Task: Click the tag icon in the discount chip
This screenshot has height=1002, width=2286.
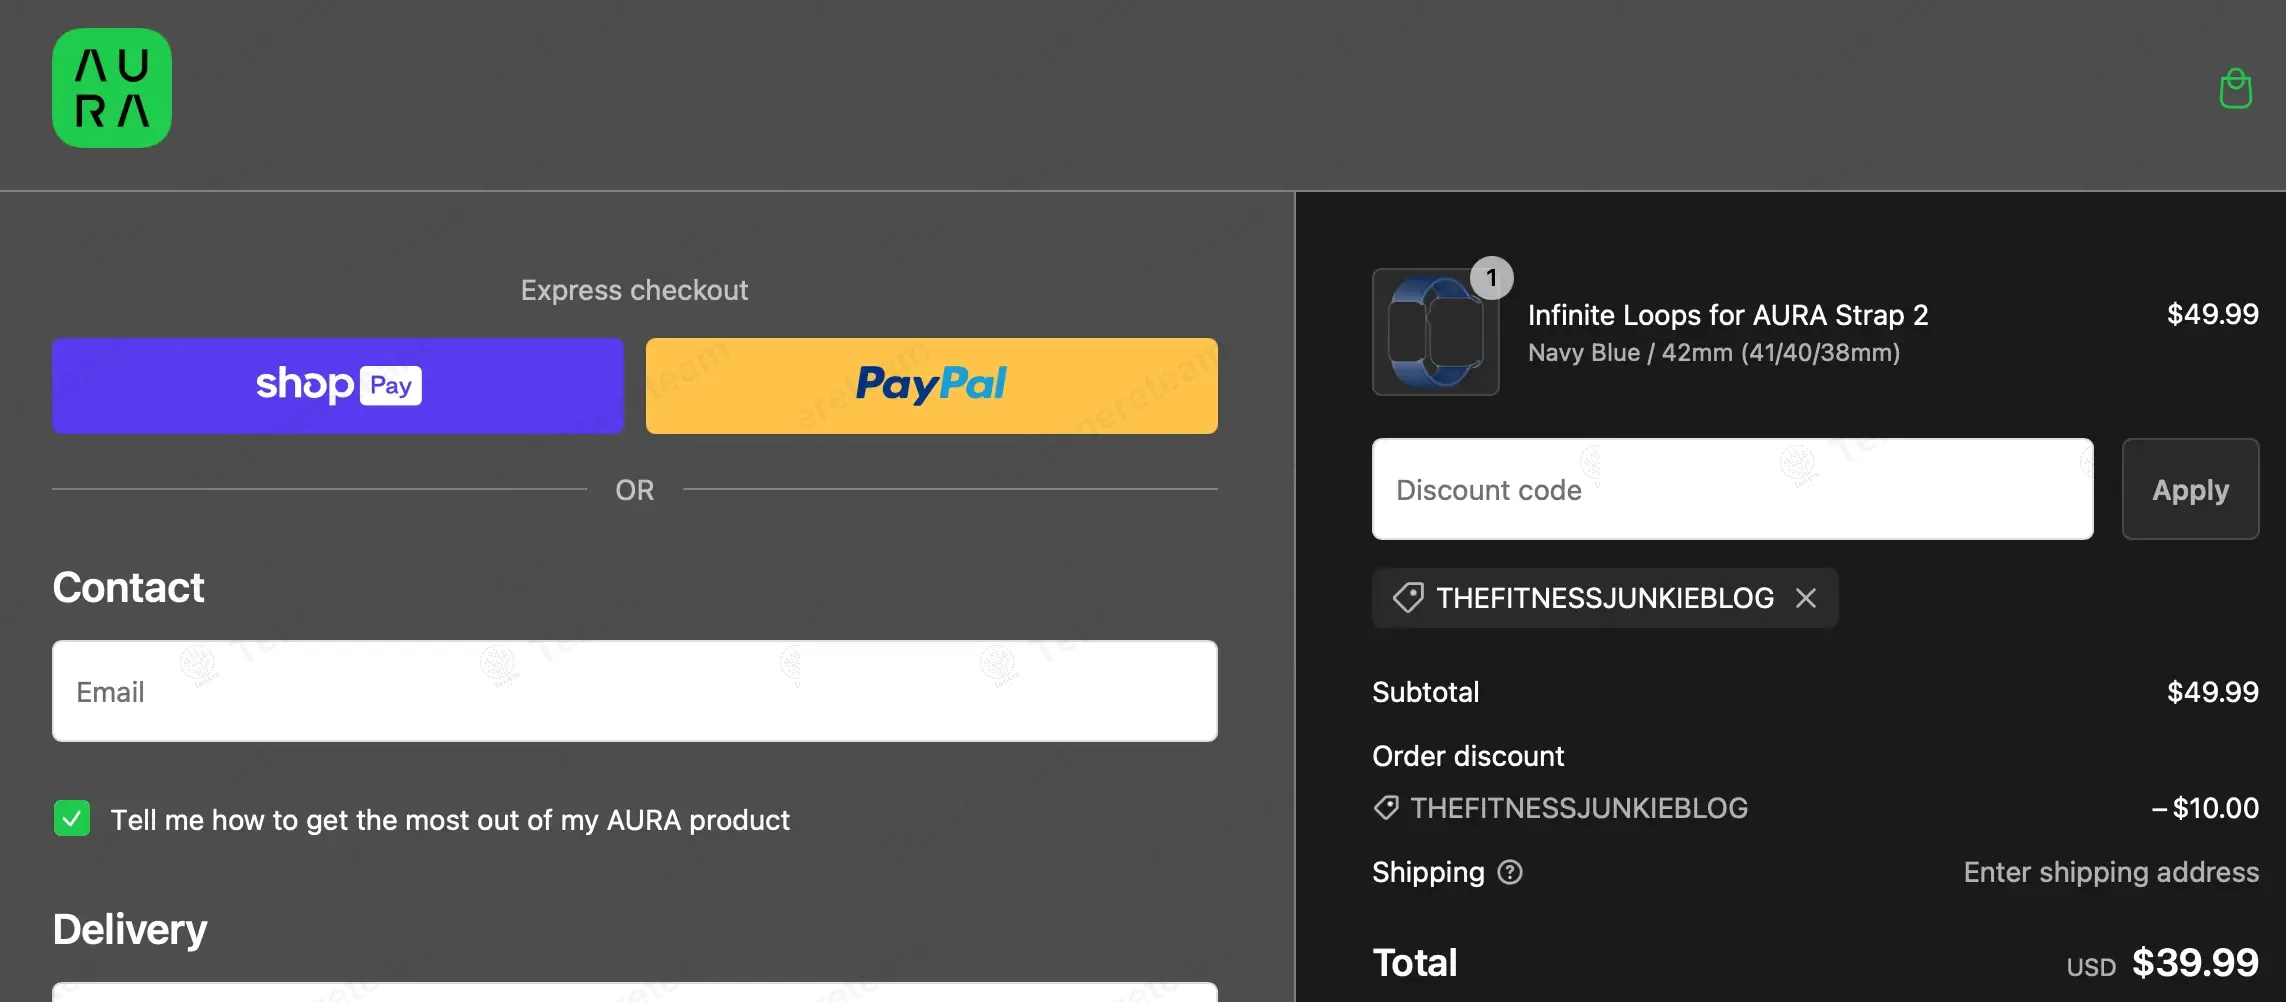Action: (x=1408, y=598)
